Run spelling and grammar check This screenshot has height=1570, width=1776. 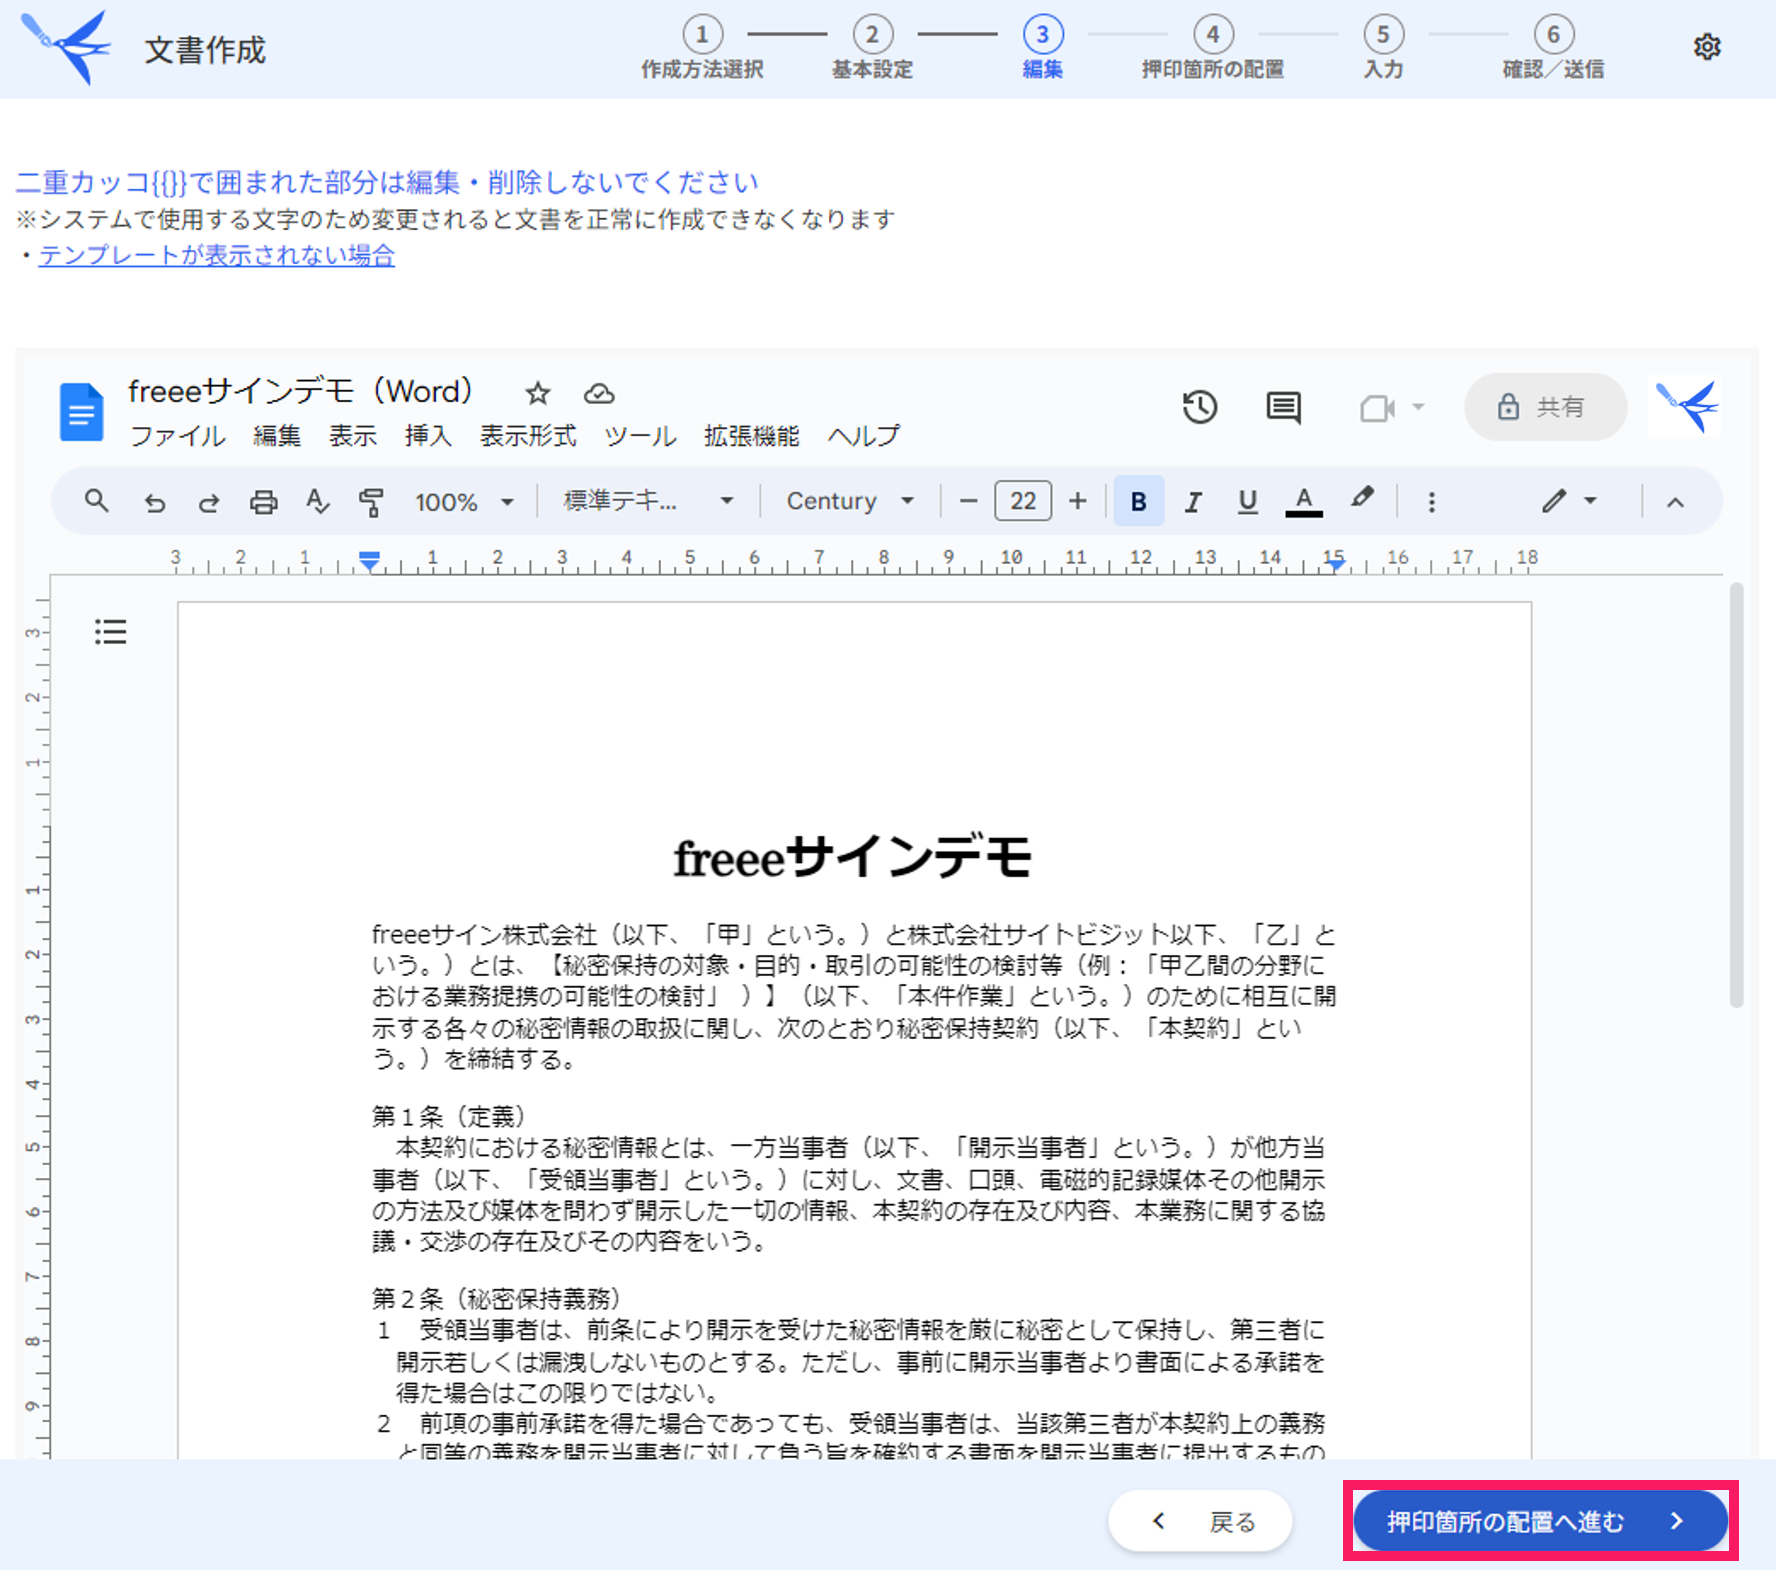tap(317, 501)
